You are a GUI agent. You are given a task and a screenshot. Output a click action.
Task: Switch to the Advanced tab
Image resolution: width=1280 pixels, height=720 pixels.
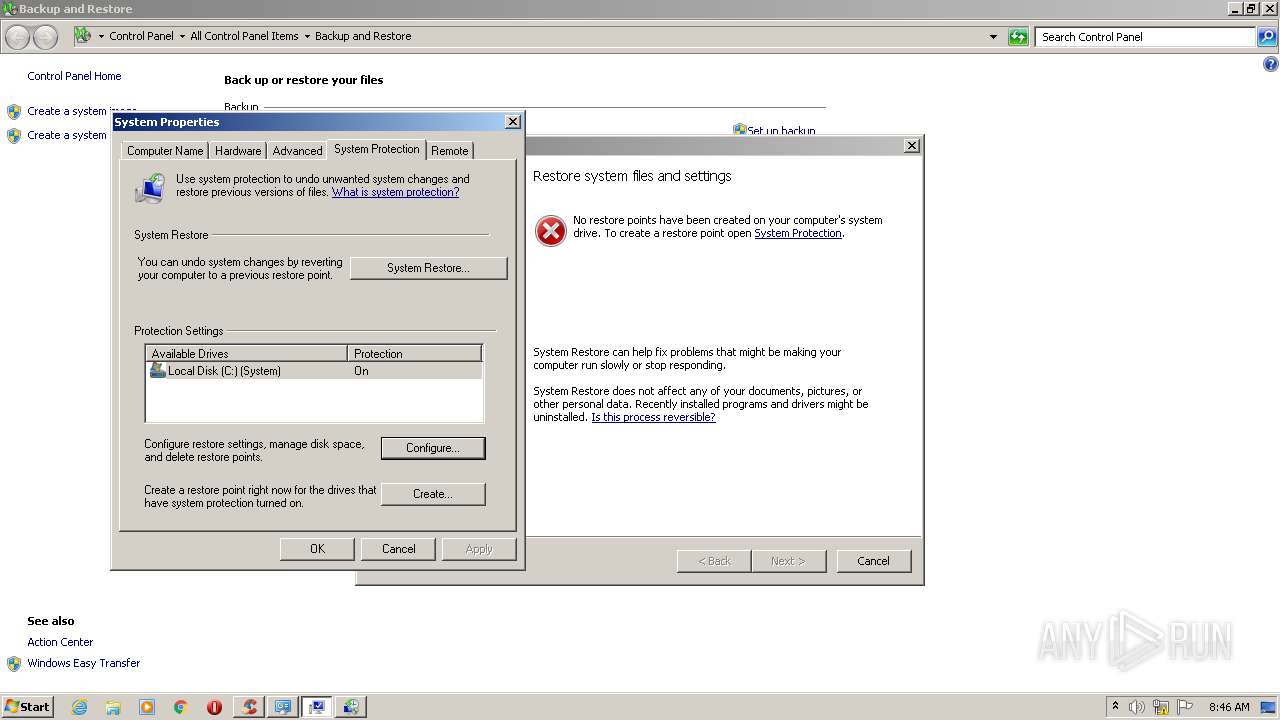click(x=298, y=151)
